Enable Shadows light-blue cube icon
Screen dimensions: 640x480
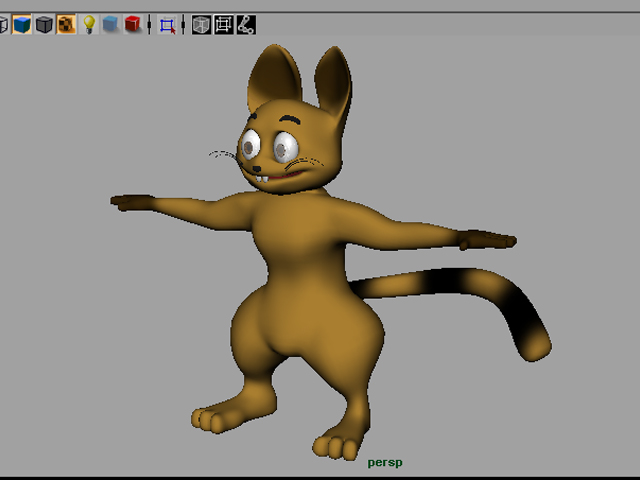pos(111,24)
